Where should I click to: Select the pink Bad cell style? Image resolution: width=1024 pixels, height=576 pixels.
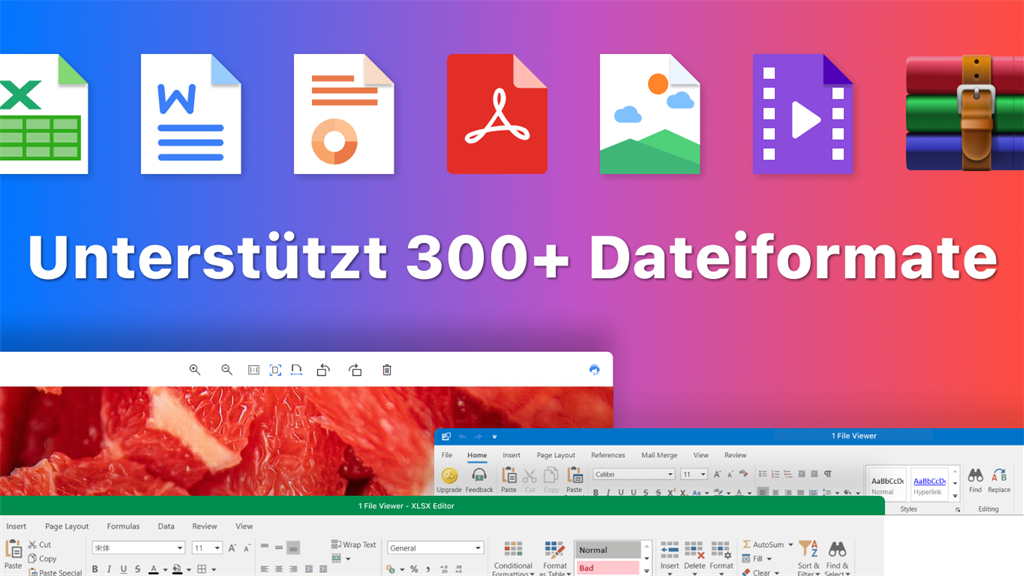608,568
